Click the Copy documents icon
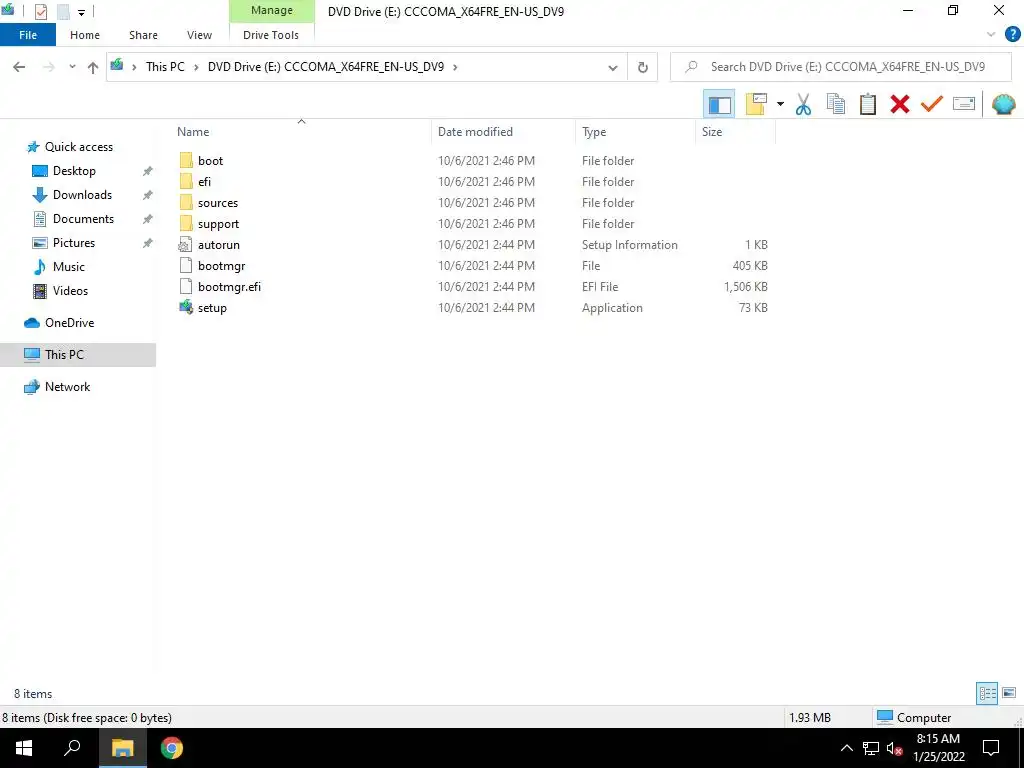This screenshot has width=1024, height=768. (835, 104)
